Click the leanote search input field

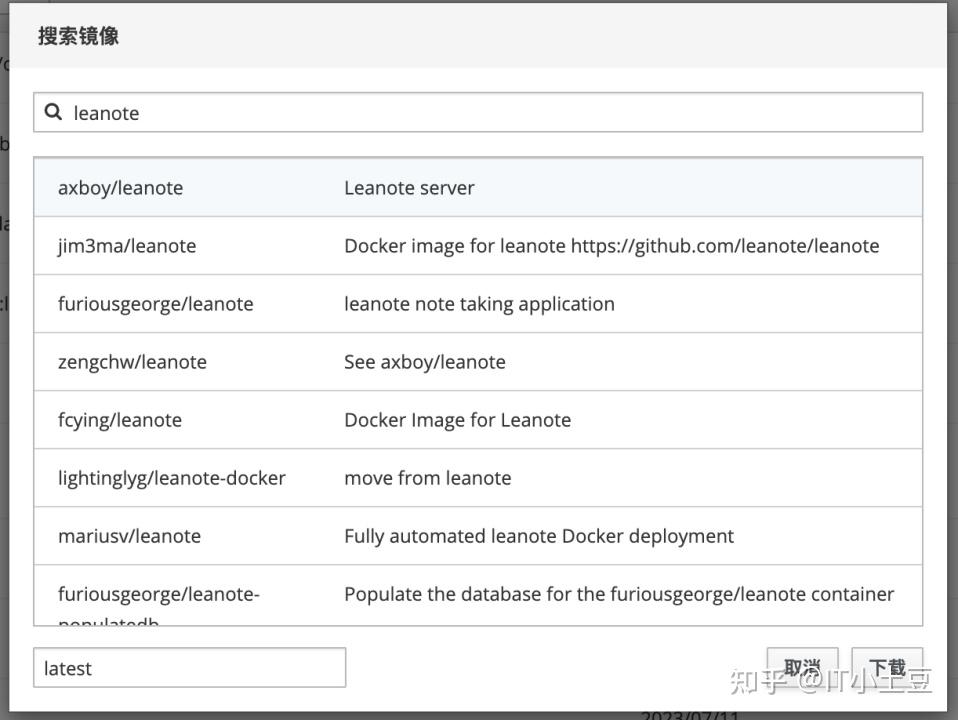[x=490, y=113]
